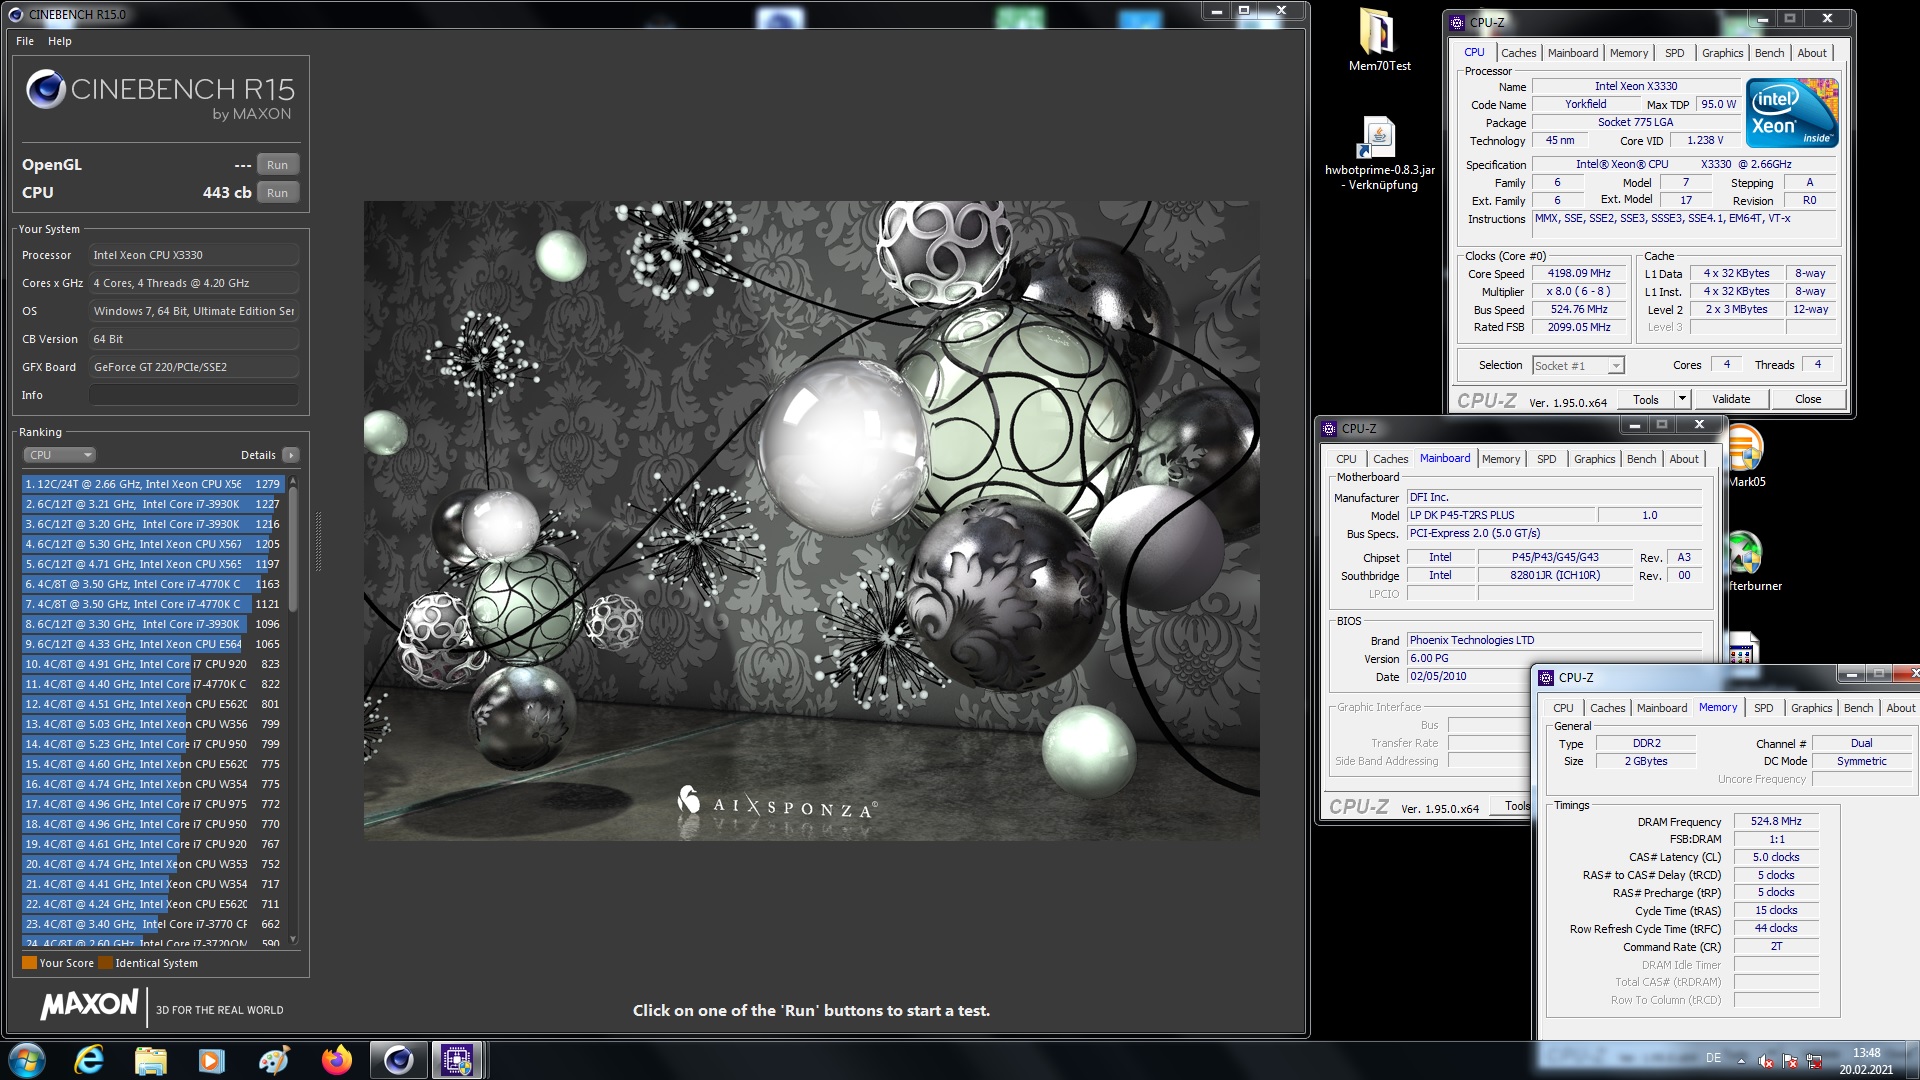
Task: Open Paint palette icon in taskbar
Action: pos(274,1060)
